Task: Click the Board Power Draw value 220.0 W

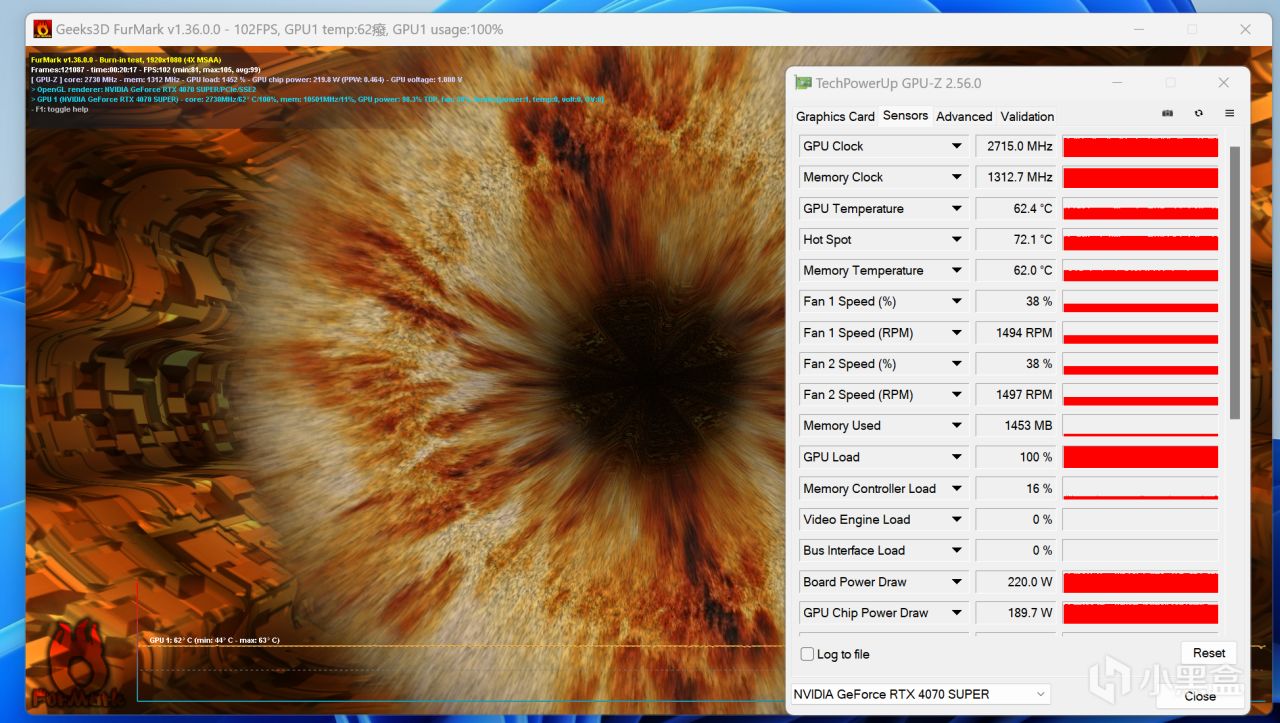Action: click(1016, 581)
